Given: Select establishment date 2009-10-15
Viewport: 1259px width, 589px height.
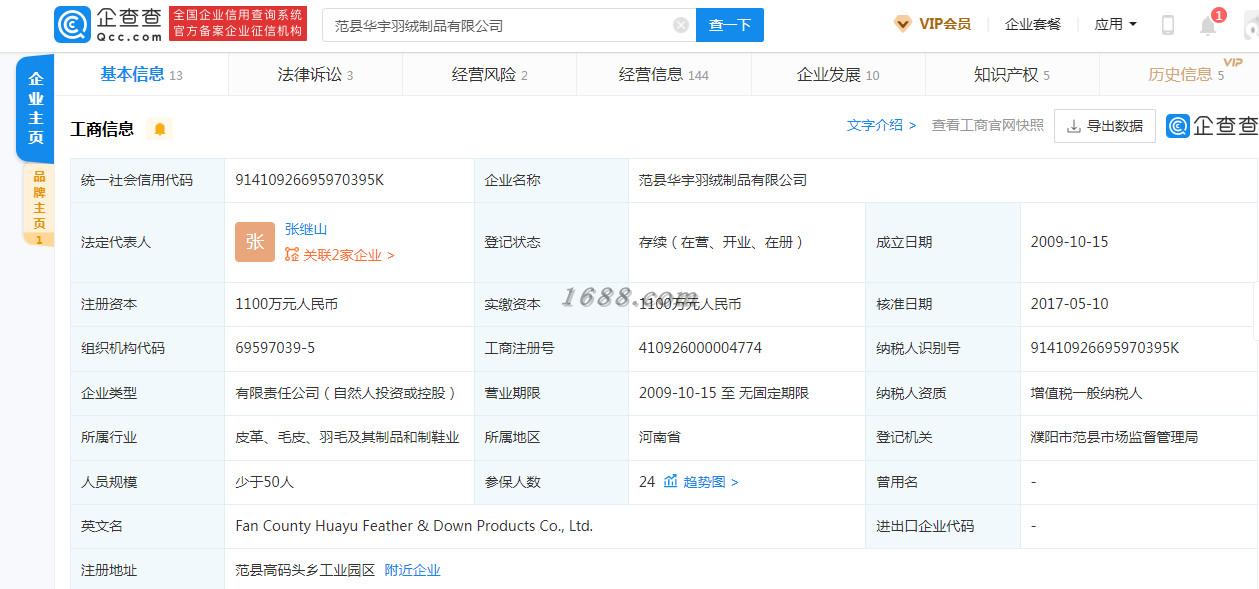Looking at the screenshot, I should pos(1069,242).
